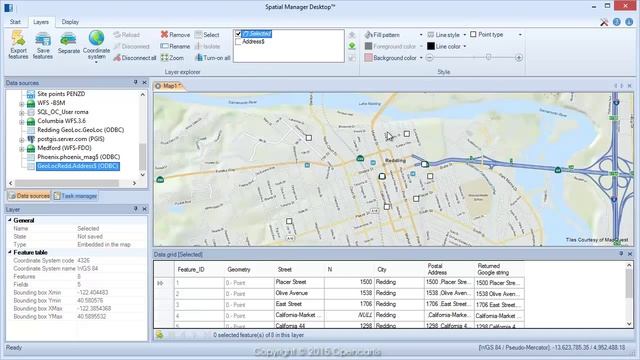Switch to the Display ribbon tab
The width and height of the screenshot is (640, 360).
[x=70, y=22]
